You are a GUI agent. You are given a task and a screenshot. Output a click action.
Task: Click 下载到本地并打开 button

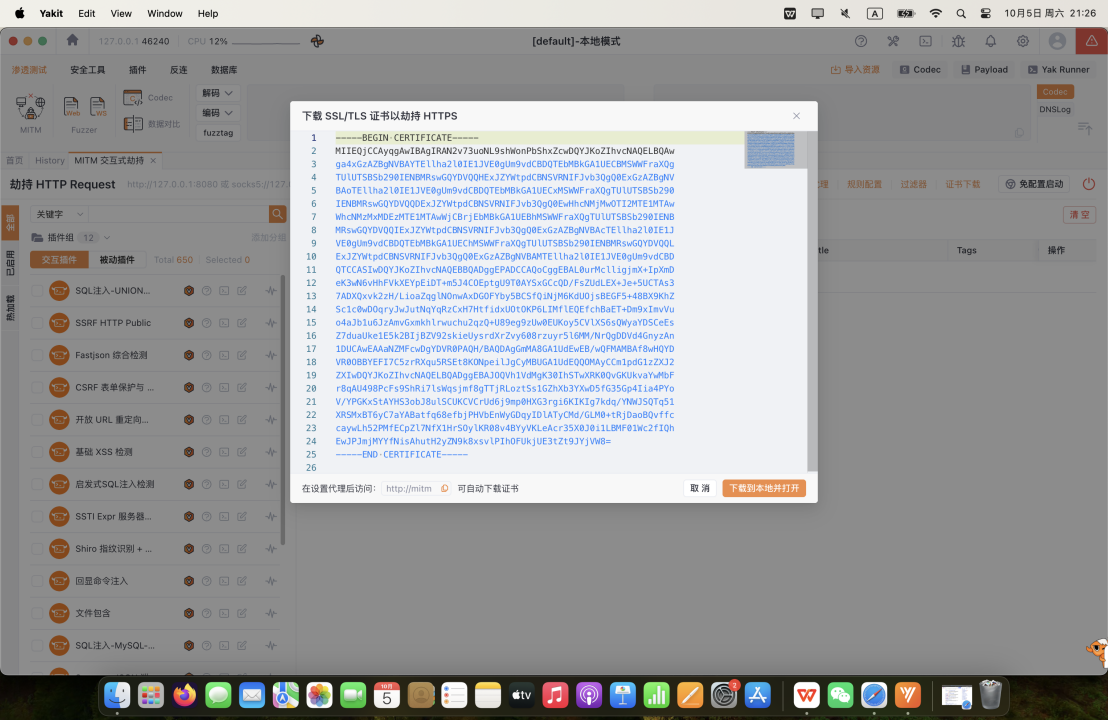point(764,489)
